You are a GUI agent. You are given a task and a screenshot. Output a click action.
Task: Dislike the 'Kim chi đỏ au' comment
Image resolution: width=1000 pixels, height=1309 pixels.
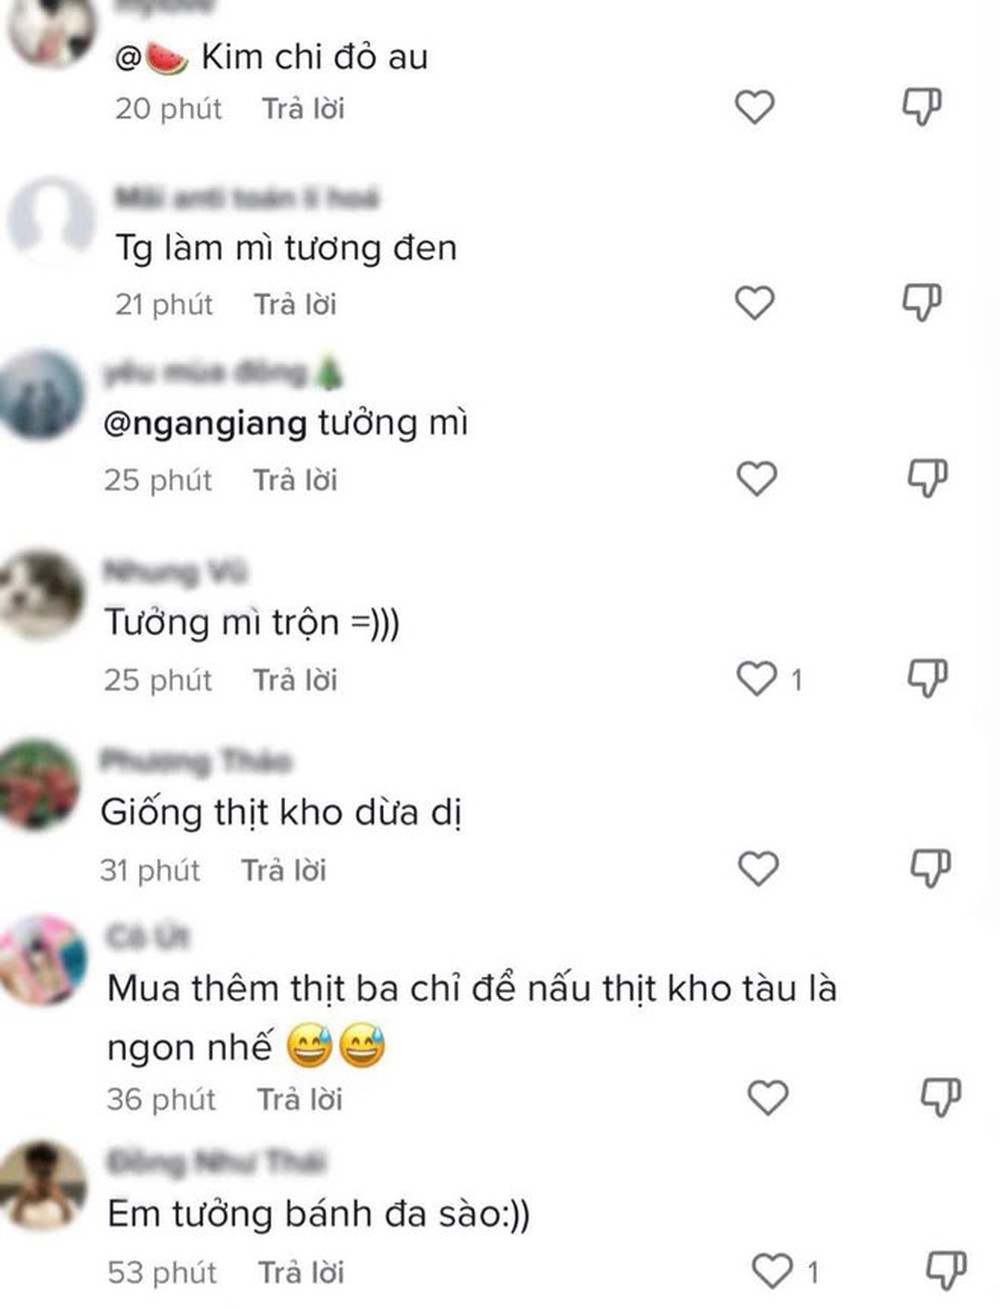922,106
